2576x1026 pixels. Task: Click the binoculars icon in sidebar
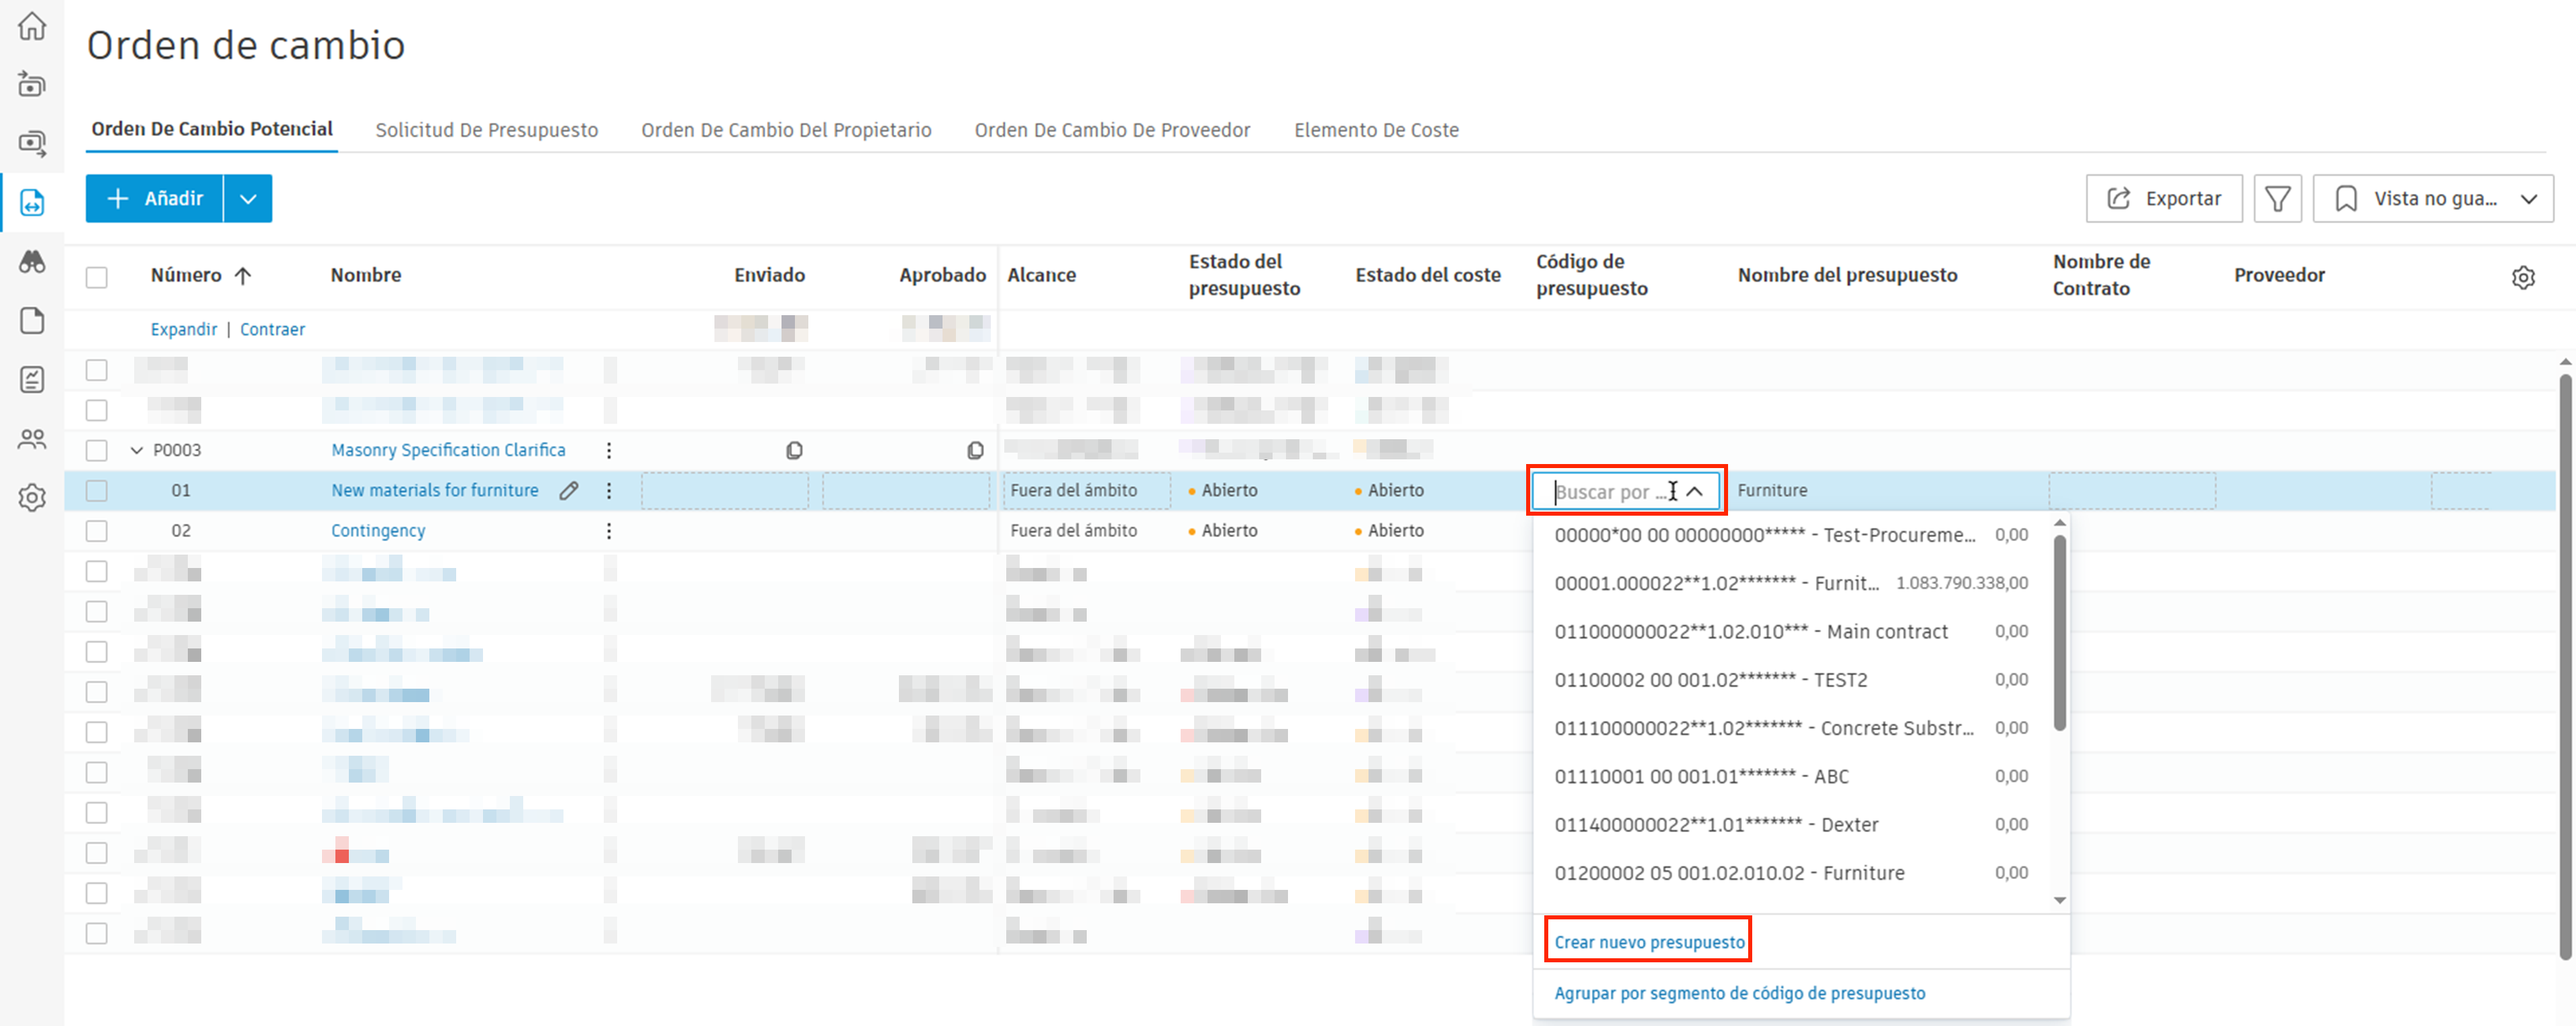(x=32, y=262)
